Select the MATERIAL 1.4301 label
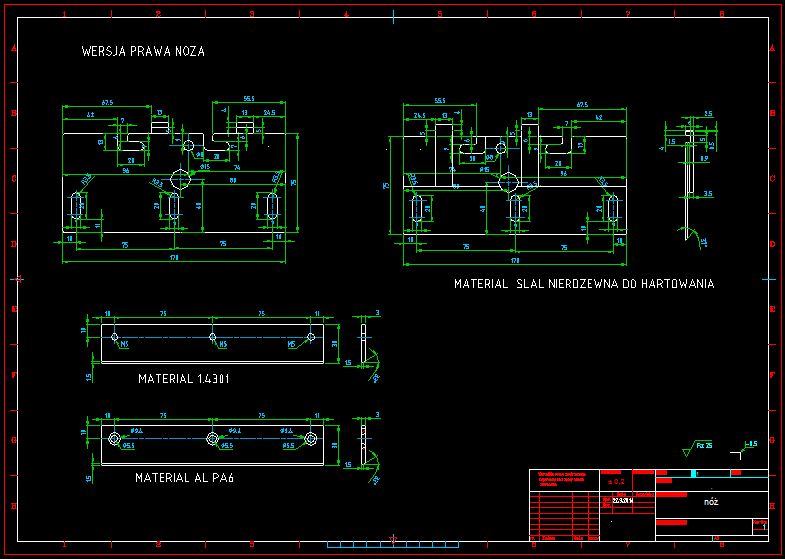 point(184,379)
